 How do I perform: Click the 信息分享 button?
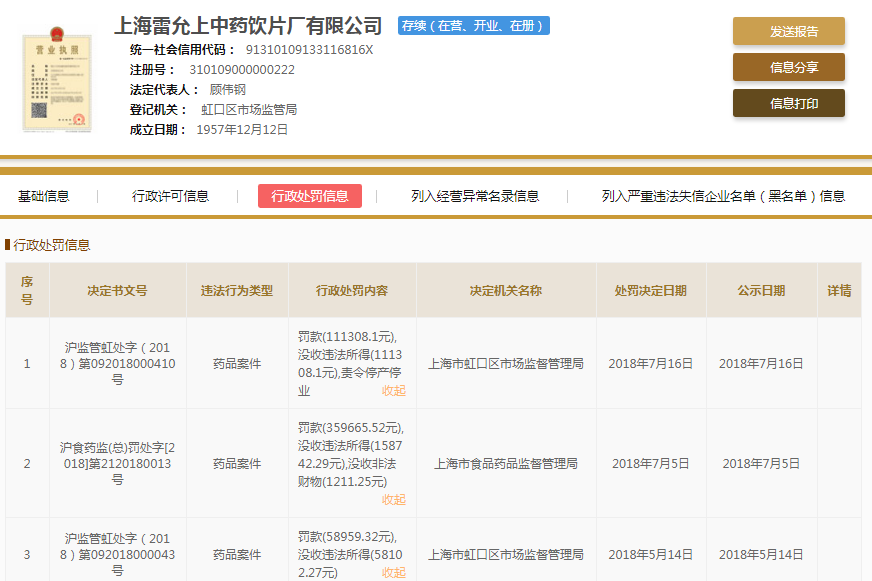tap(789, 67)
